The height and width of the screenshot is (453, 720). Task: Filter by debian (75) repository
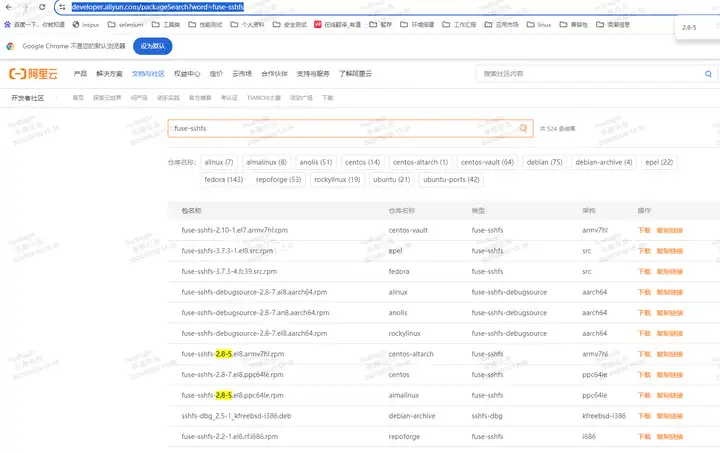point(545,162)
